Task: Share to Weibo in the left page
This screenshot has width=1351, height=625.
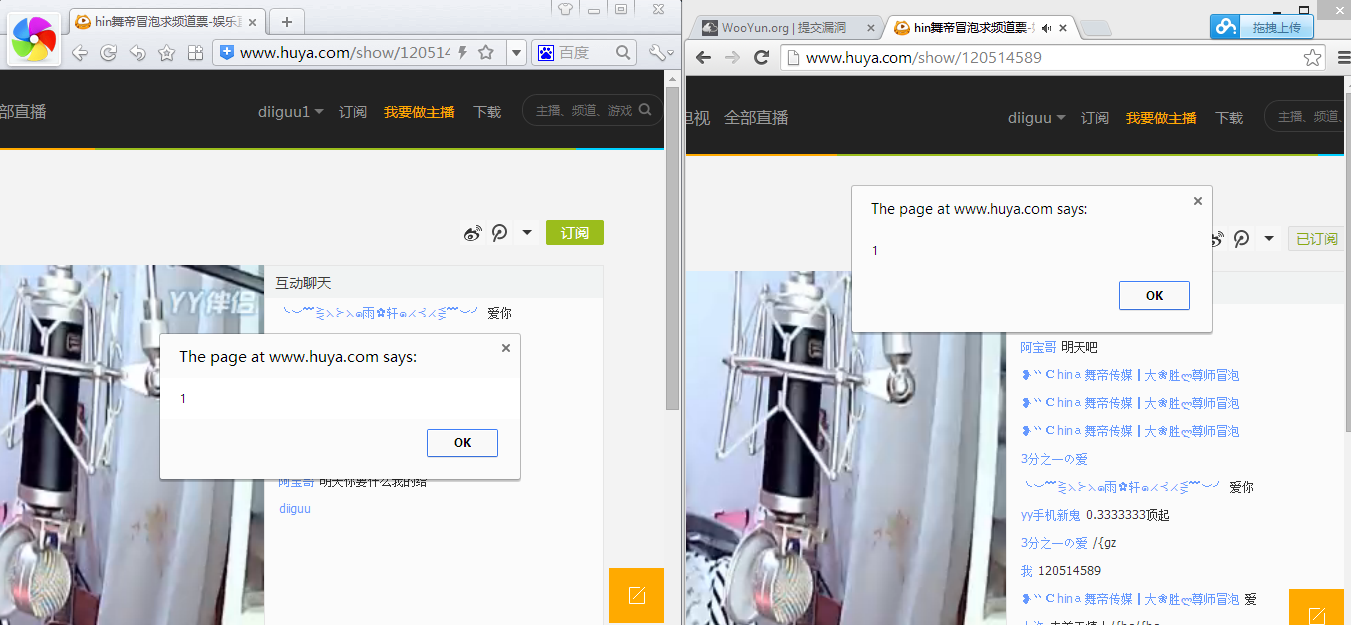Action: [473, 234]
